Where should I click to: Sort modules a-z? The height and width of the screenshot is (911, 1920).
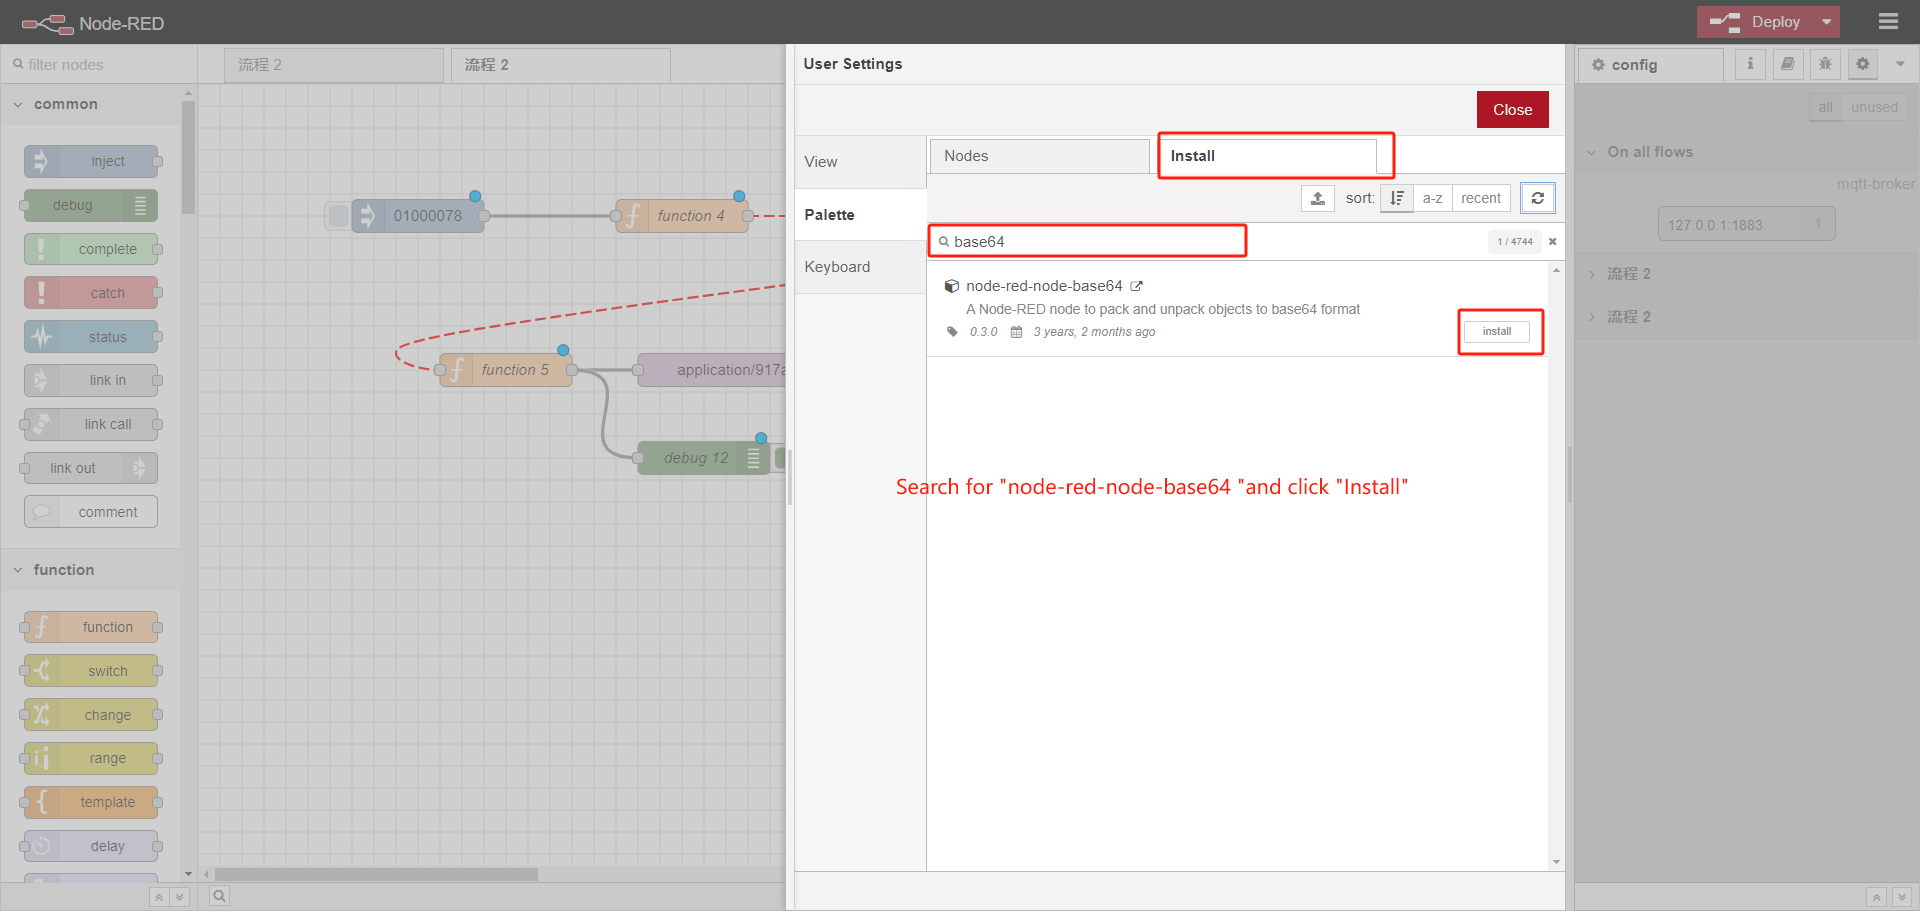(x=1432, y=198)
